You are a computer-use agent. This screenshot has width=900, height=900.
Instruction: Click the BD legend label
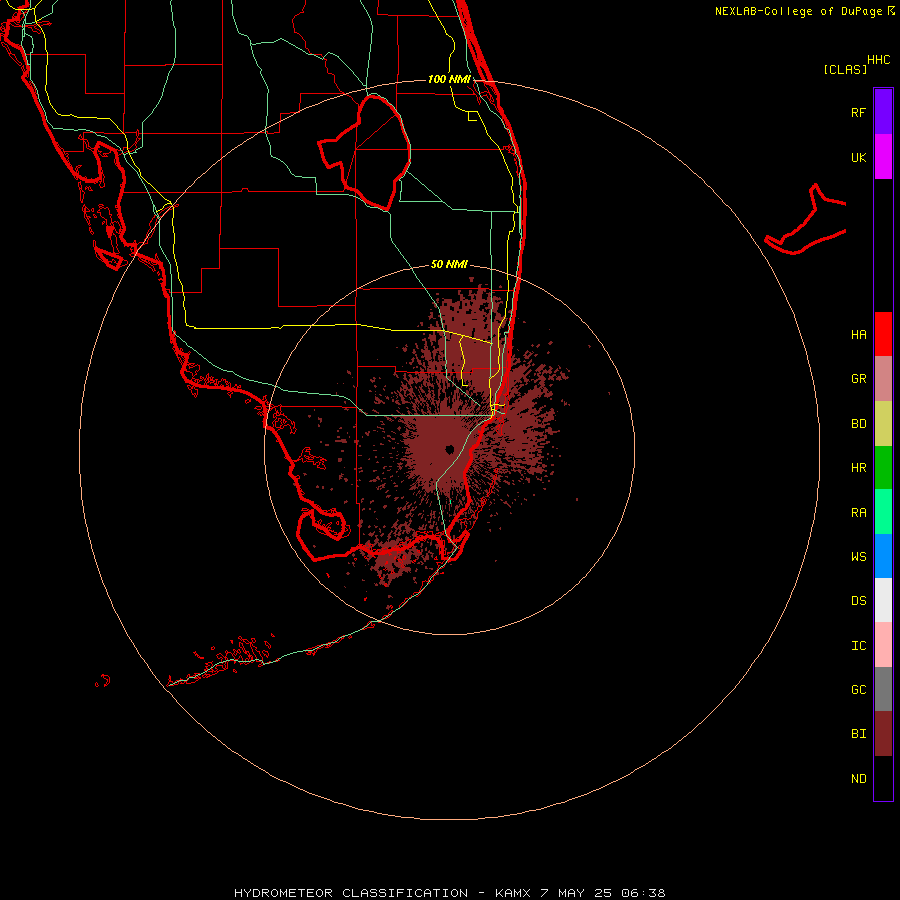point(858,424)
